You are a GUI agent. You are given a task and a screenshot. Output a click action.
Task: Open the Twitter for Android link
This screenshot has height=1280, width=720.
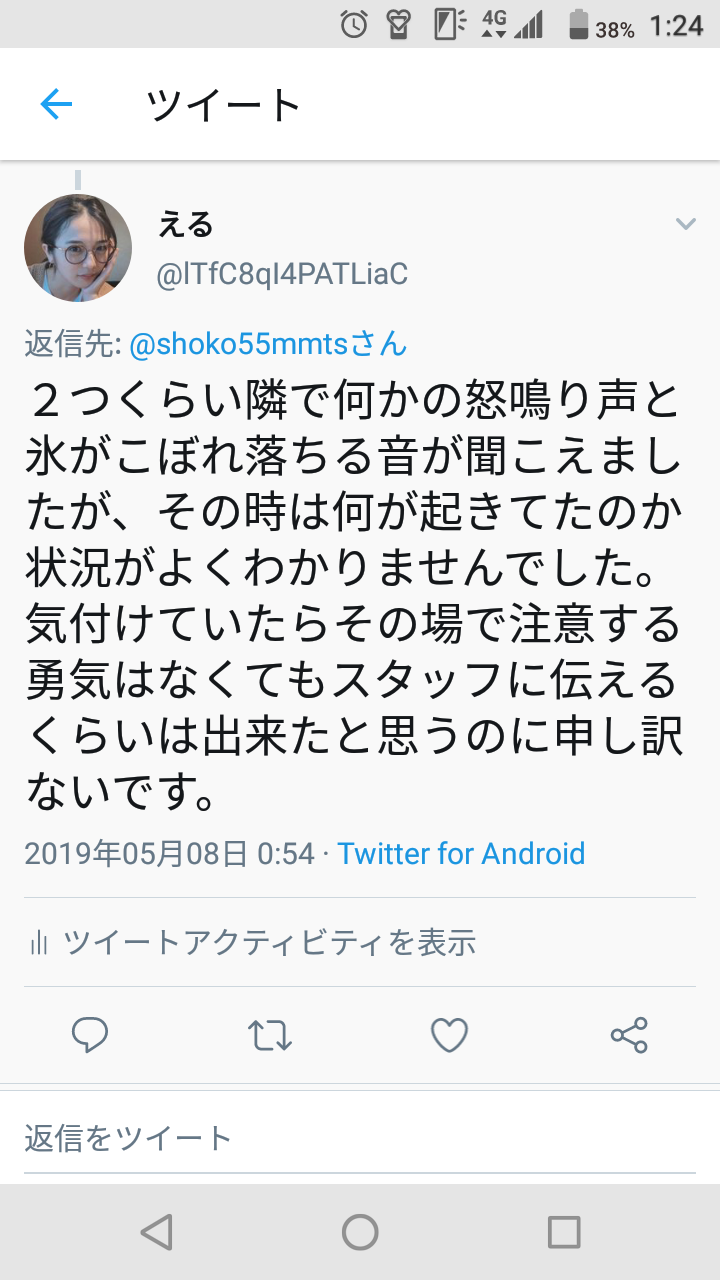(x=461, y=854)
